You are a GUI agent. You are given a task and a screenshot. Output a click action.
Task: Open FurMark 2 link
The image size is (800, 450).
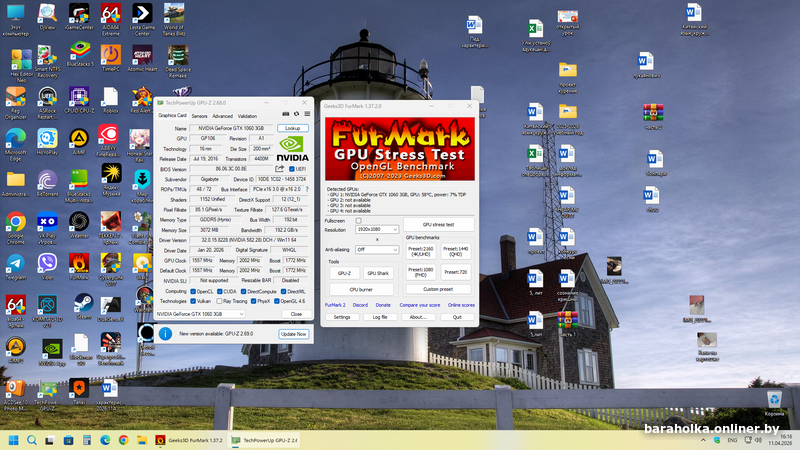click(x=335, y=305)
